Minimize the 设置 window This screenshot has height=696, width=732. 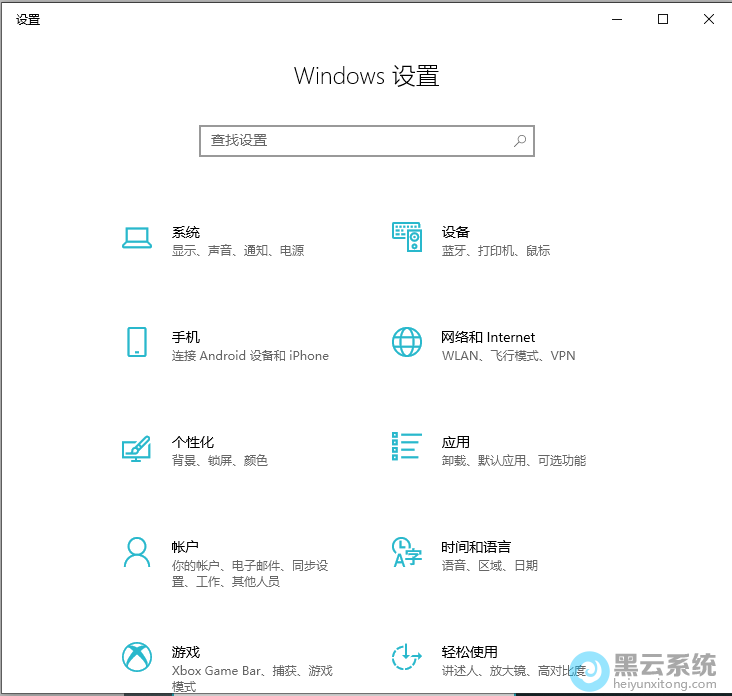click(x=617, y=19)
